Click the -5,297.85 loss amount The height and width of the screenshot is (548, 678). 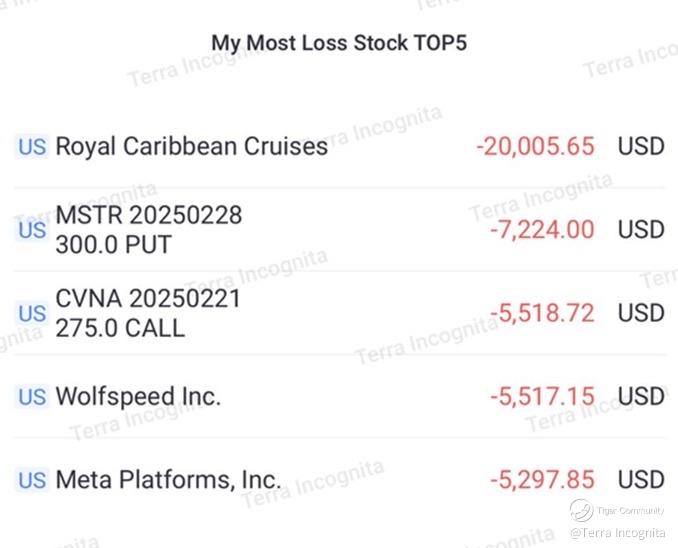(x=542, y=480)
